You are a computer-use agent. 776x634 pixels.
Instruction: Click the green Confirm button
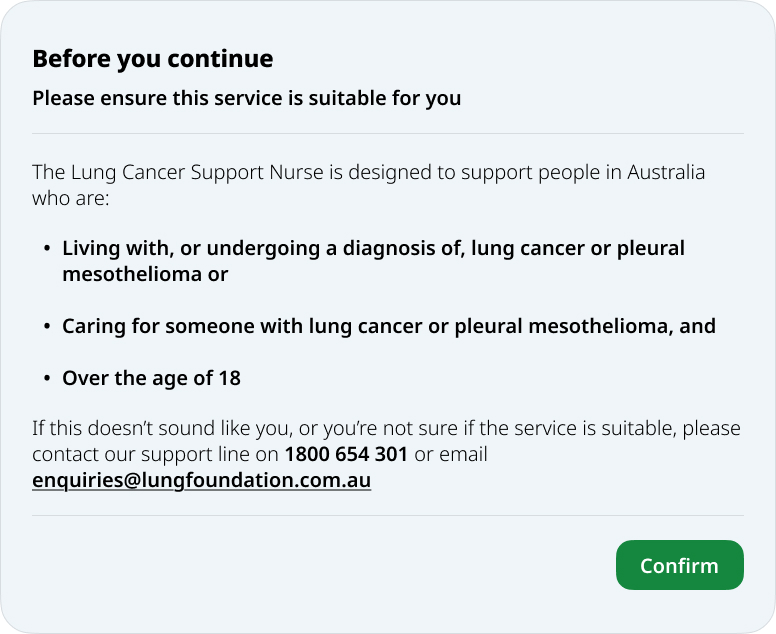pyautogui.click(x=679, y=565)
